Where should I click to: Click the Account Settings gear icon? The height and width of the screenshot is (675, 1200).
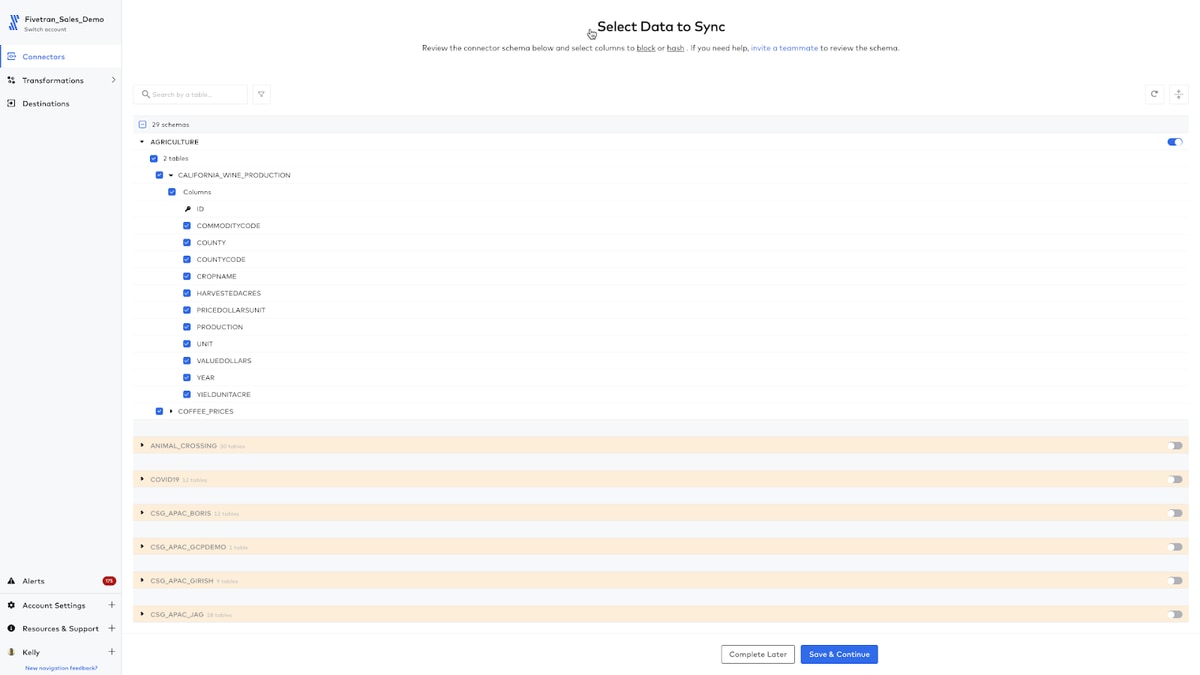[11, 605]
